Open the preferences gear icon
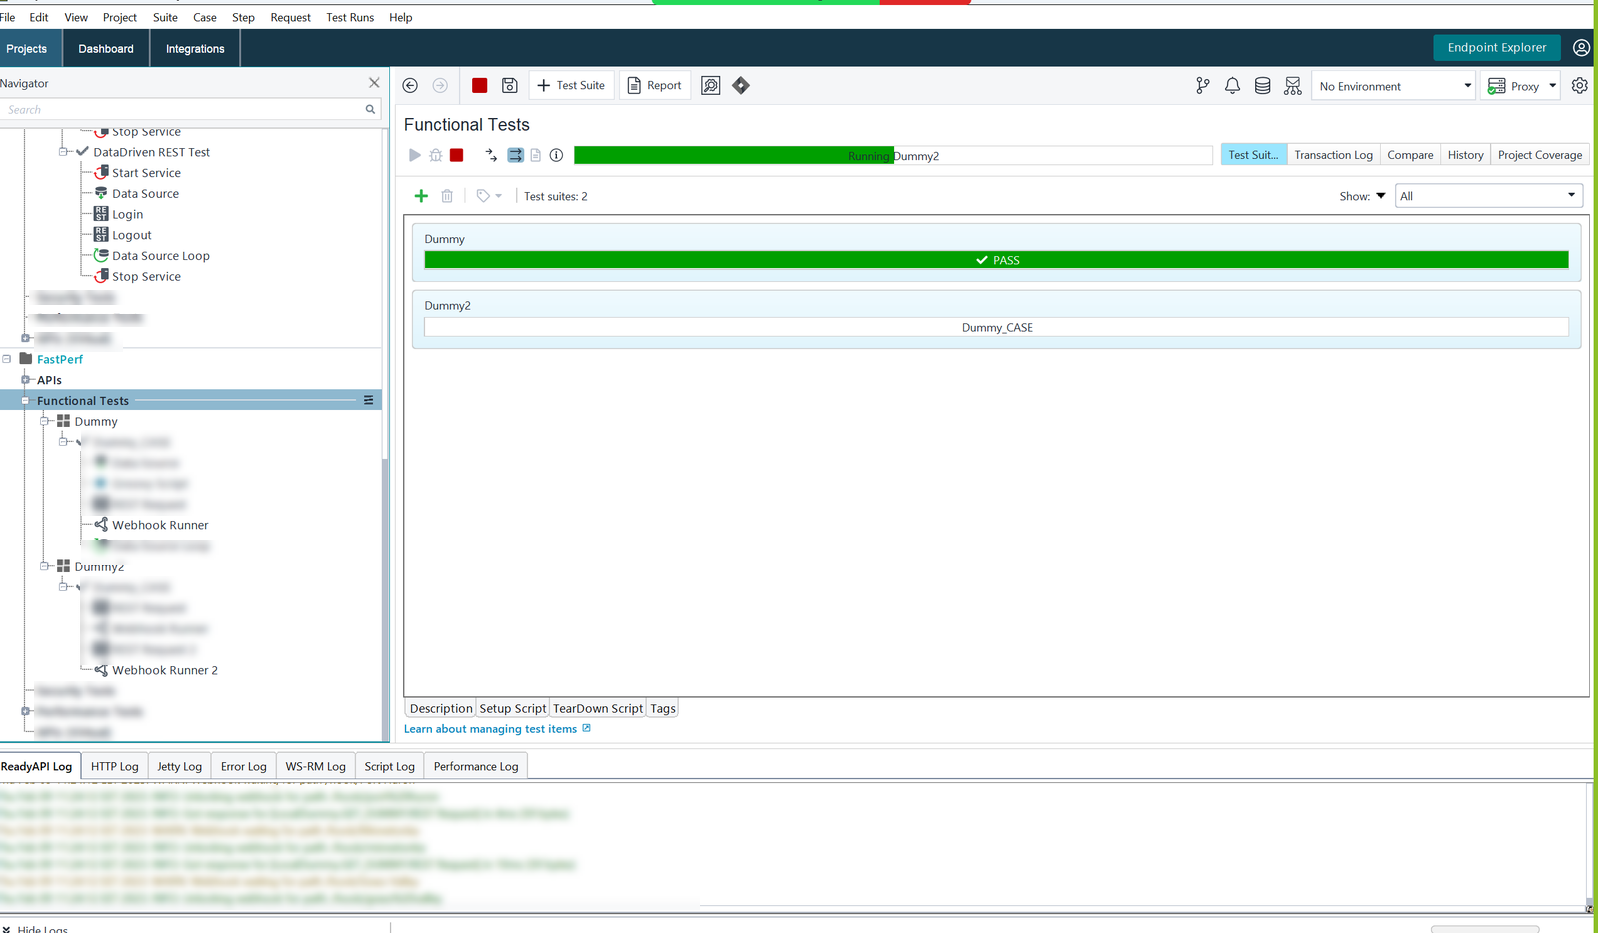This screenshot has width=1598, height=933. tap(1580, 86)
